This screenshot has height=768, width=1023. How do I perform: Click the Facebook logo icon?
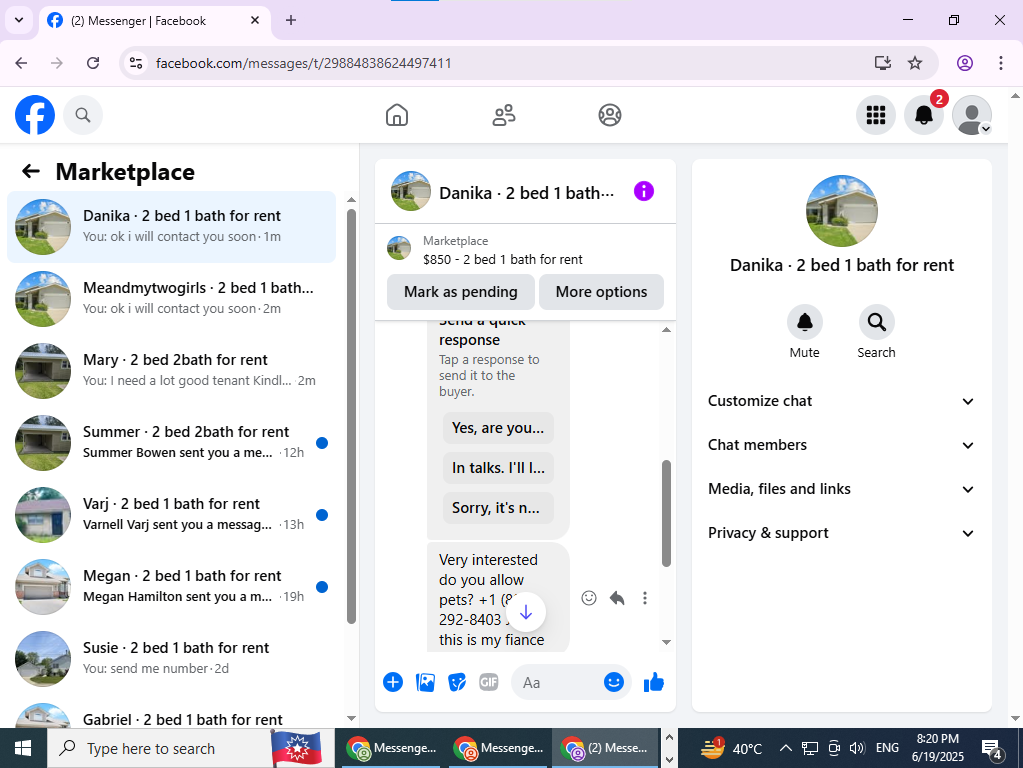click(x=35, y=115)
